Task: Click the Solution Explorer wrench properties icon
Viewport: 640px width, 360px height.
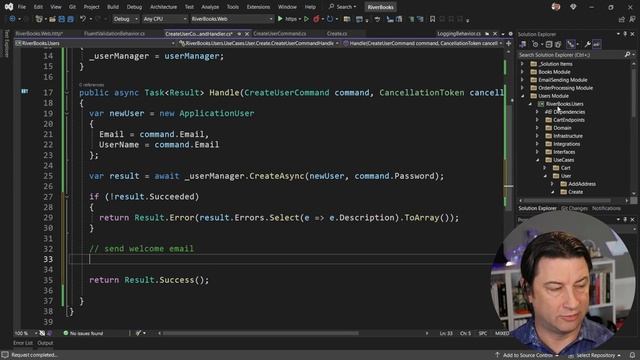Action: coord(587,44)
